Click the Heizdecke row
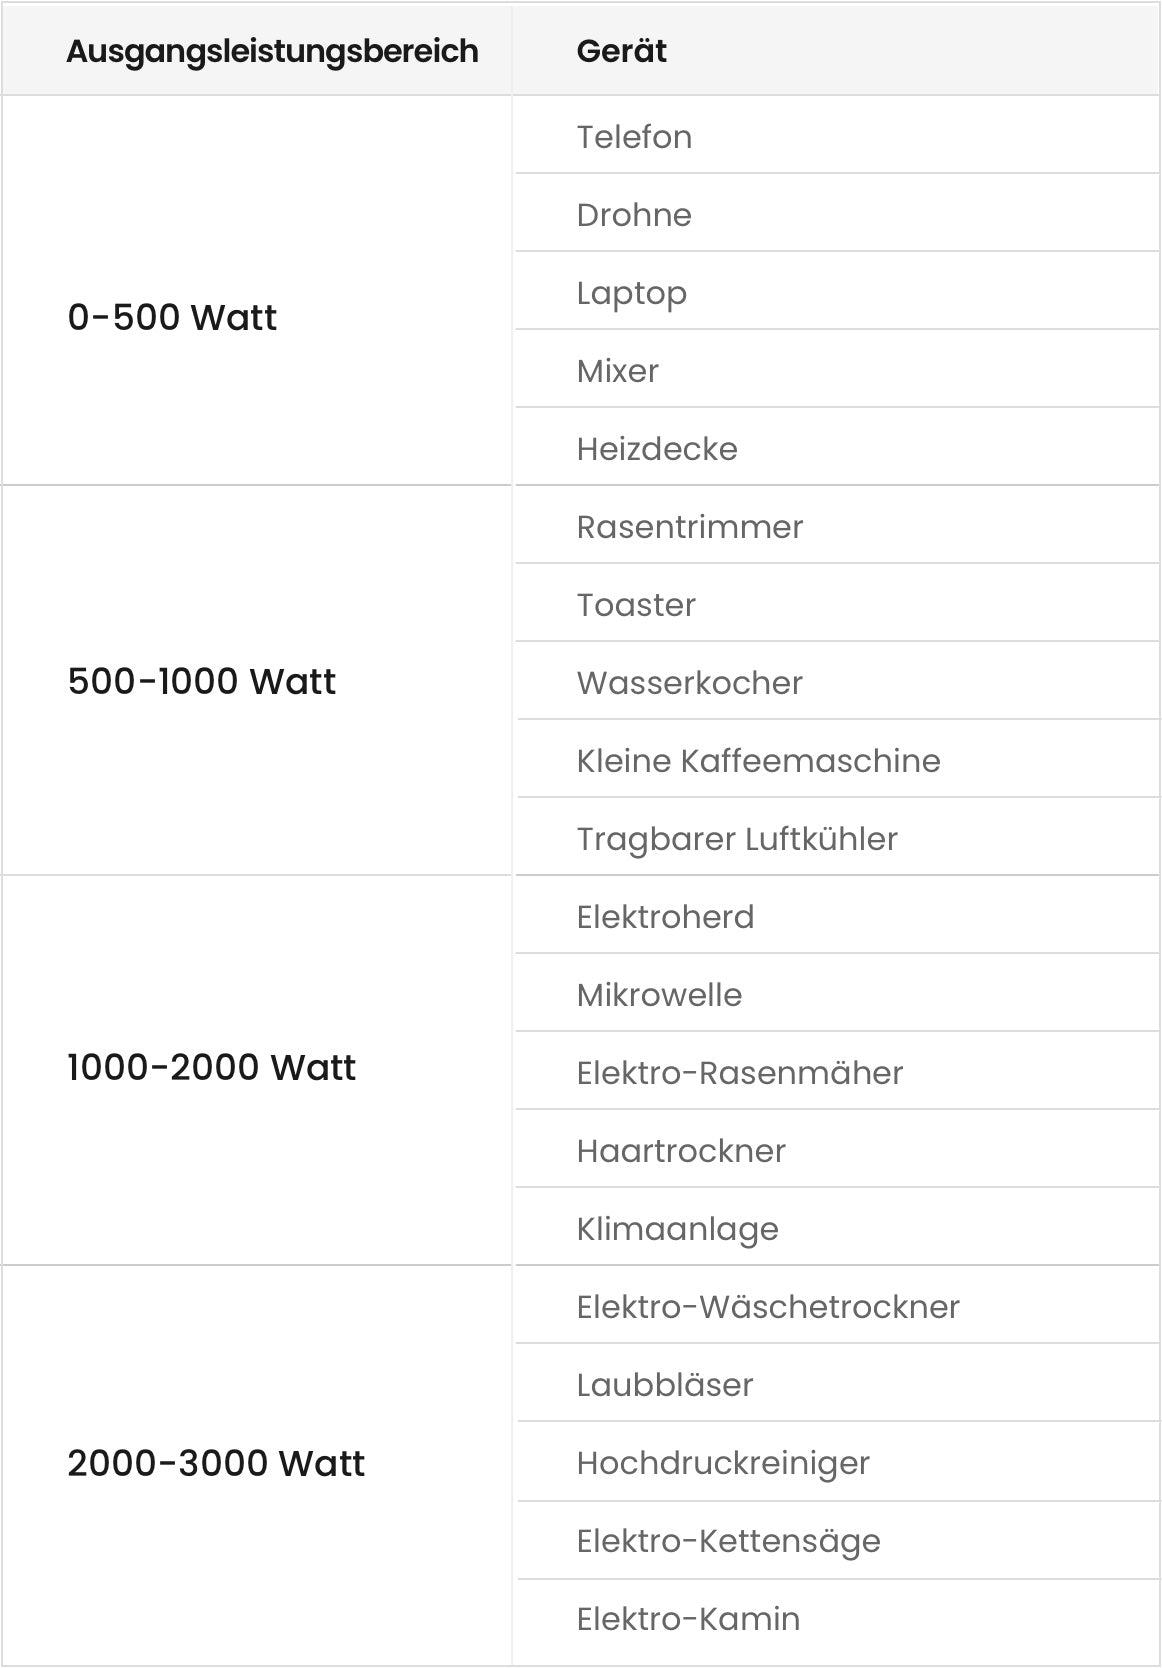Viewport: 1162px width, 1668px height. (657, 448)
